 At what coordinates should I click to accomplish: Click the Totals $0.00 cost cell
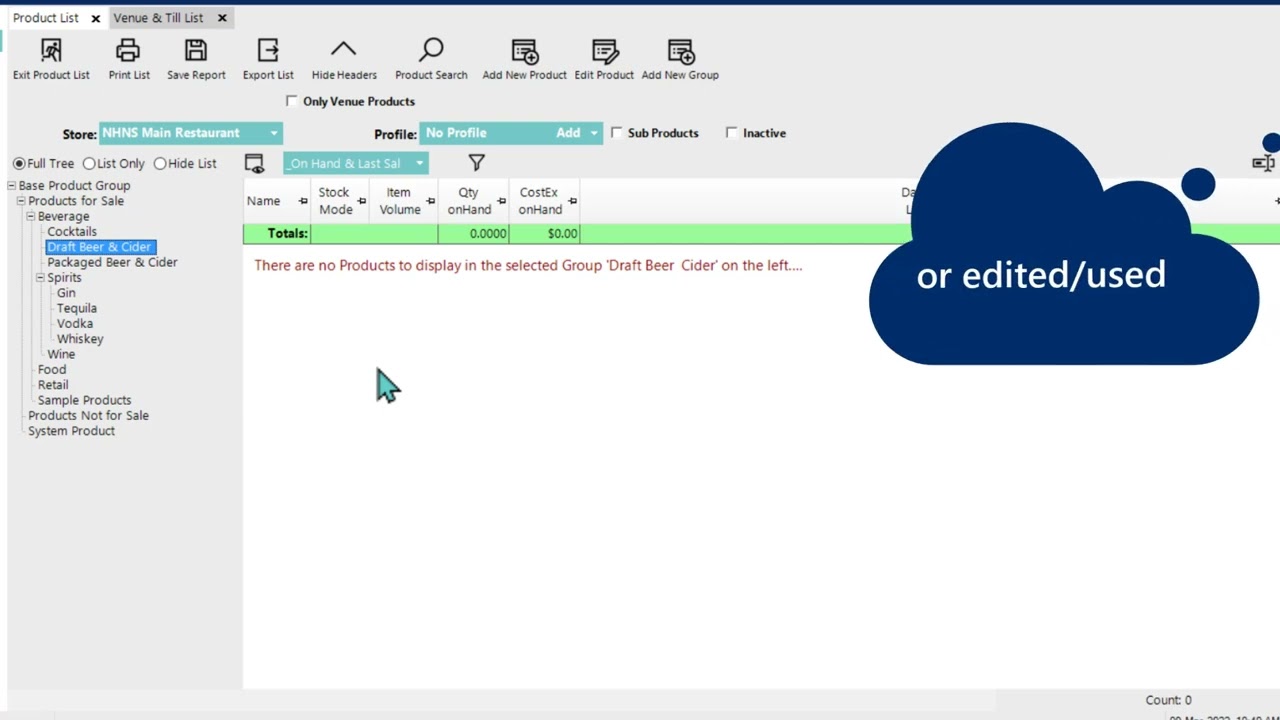point(544,233)
